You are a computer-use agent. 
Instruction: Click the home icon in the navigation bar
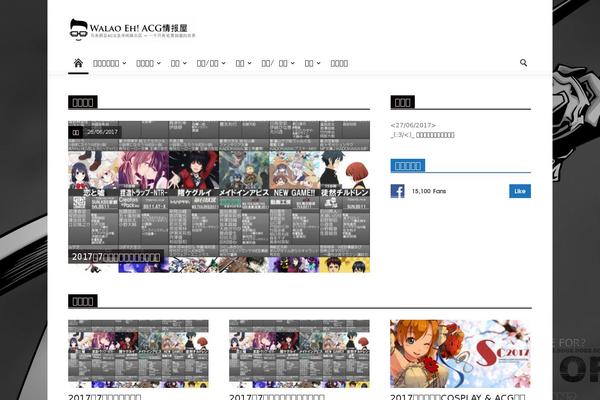78,63
